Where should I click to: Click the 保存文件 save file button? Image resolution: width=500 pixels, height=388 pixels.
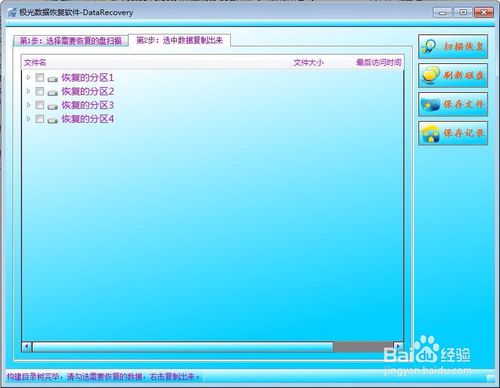click(453, 104)
